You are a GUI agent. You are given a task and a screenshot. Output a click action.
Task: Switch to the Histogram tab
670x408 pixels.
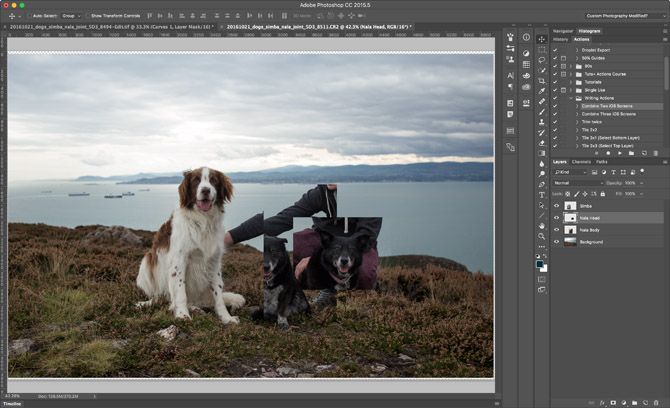click(589, 31)
